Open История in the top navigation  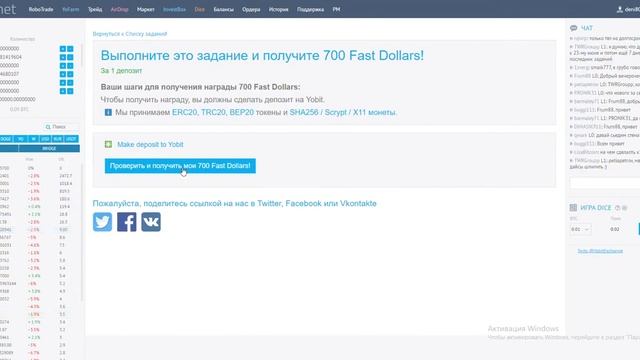tap(278, 9)
